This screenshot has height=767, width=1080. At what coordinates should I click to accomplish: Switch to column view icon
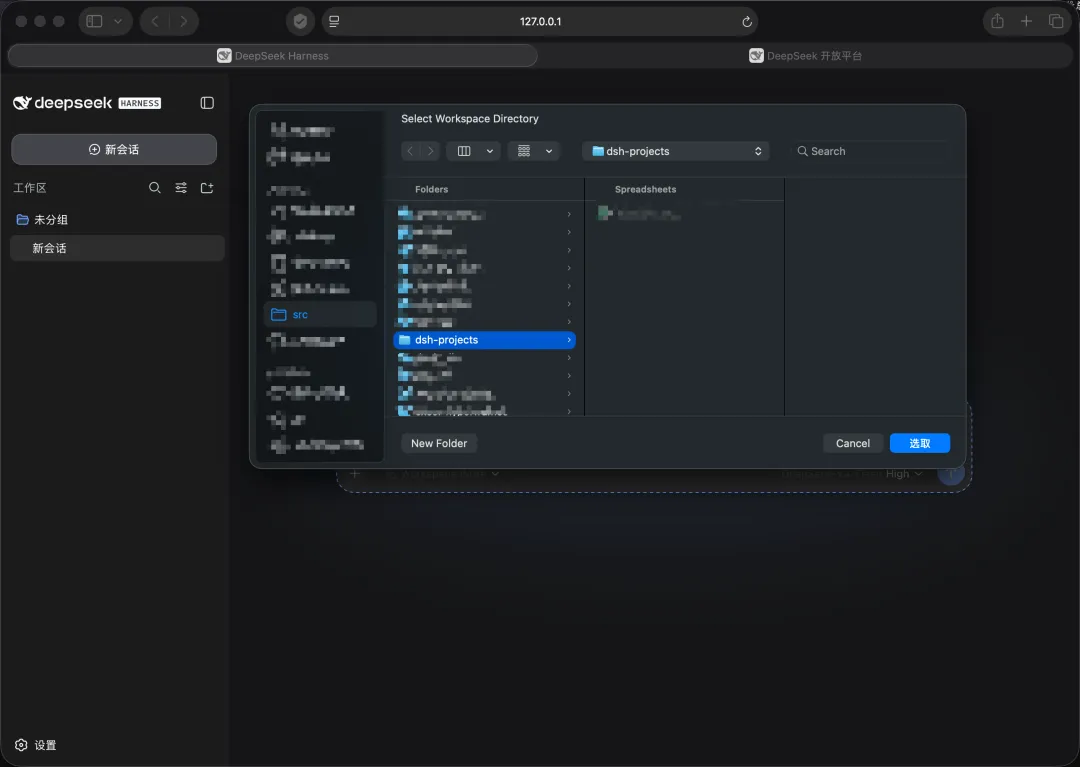464,151
